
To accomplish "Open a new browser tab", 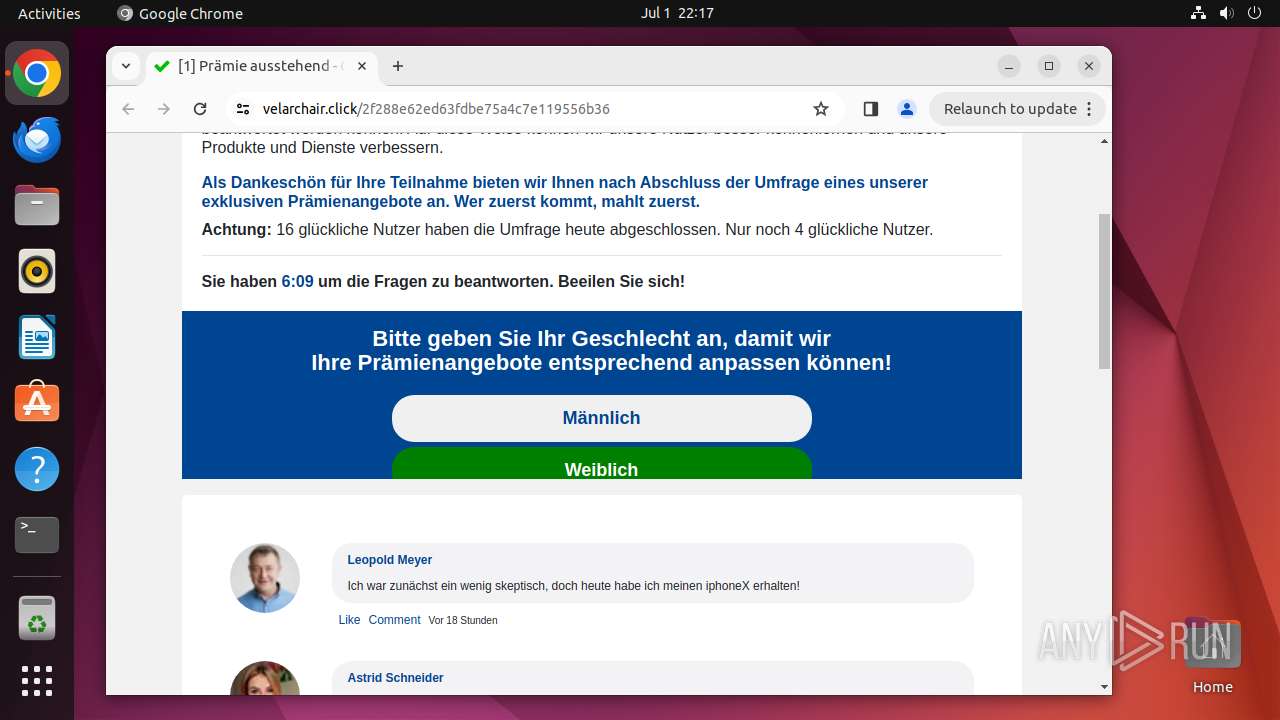I will click(398, 66).
